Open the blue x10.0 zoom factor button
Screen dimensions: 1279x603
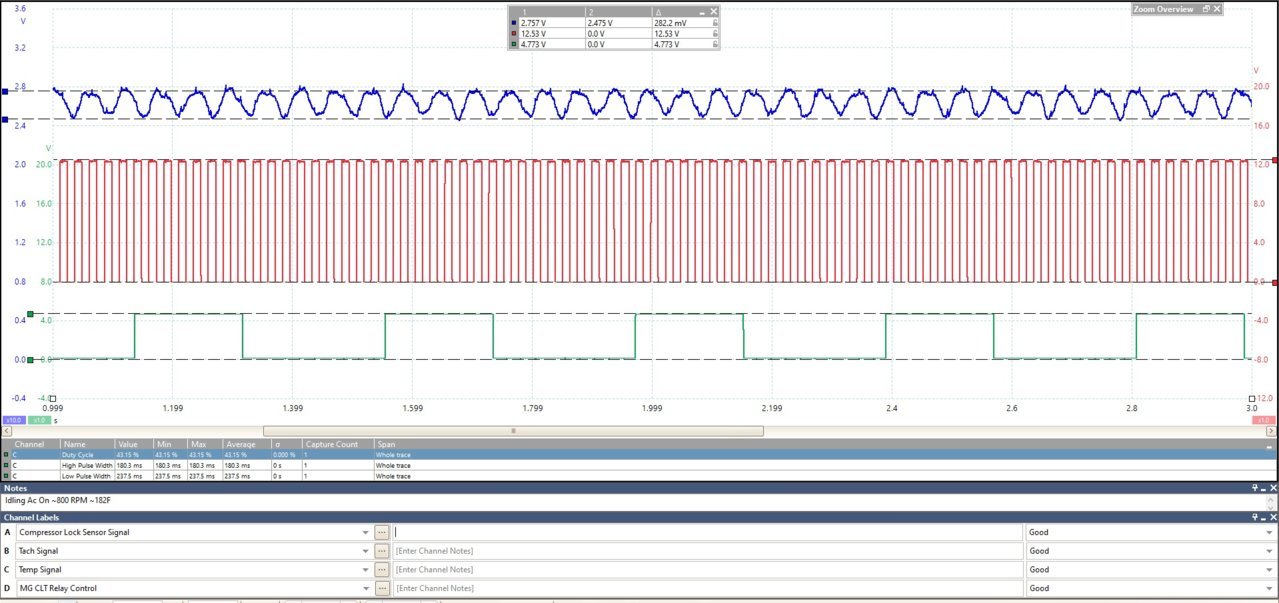[14, 421]
